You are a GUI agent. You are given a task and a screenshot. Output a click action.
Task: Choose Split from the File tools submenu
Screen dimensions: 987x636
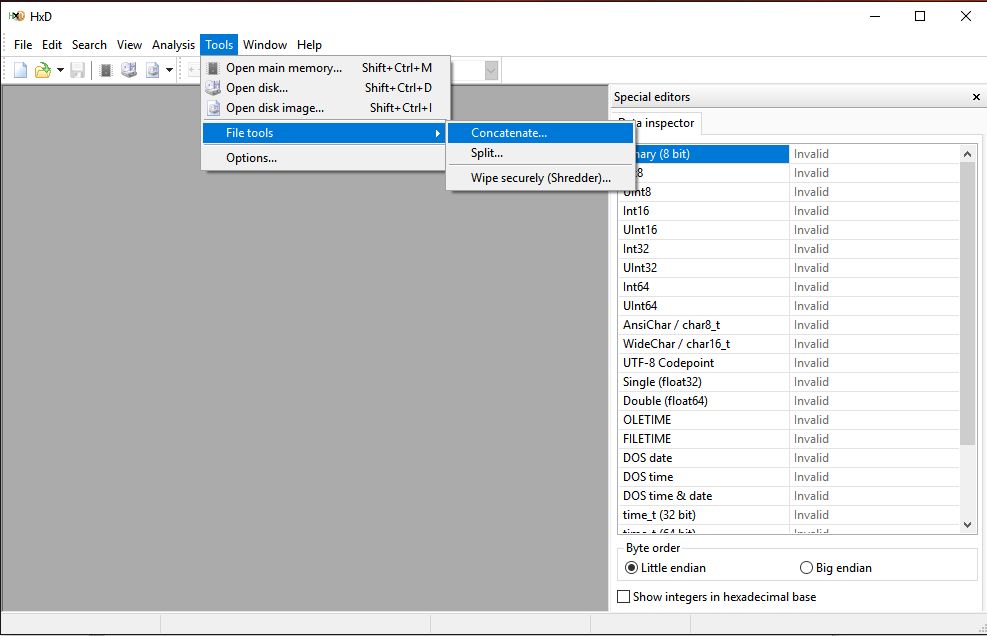coord(487,153)
